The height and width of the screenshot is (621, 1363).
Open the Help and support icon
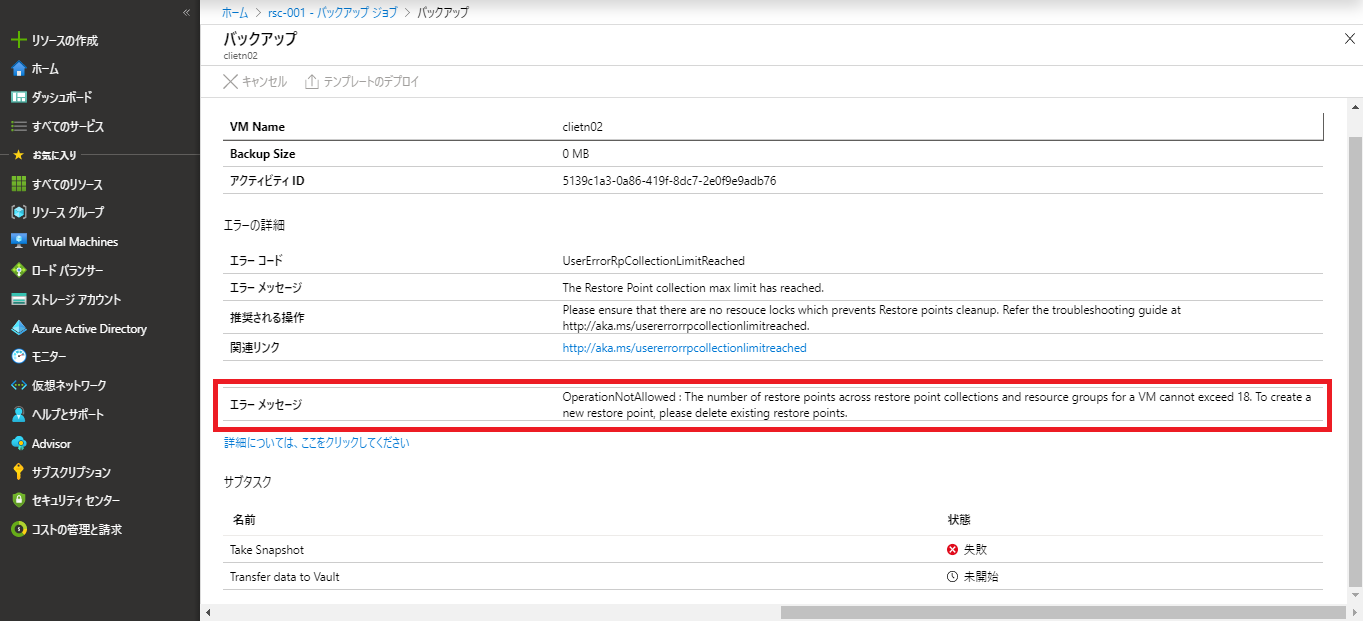[x=18, y=415]
